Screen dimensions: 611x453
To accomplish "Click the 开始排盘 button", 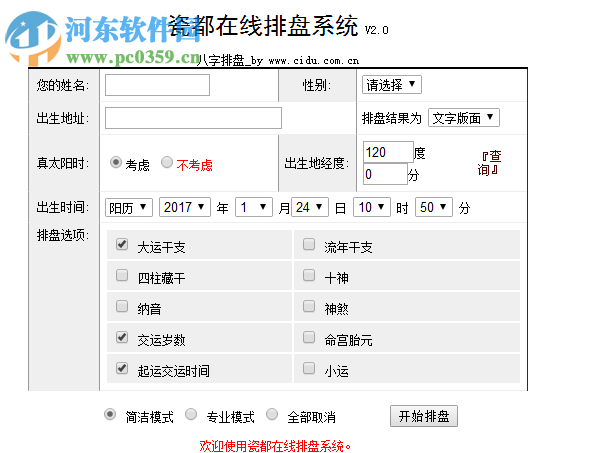I will coord(424,416).
